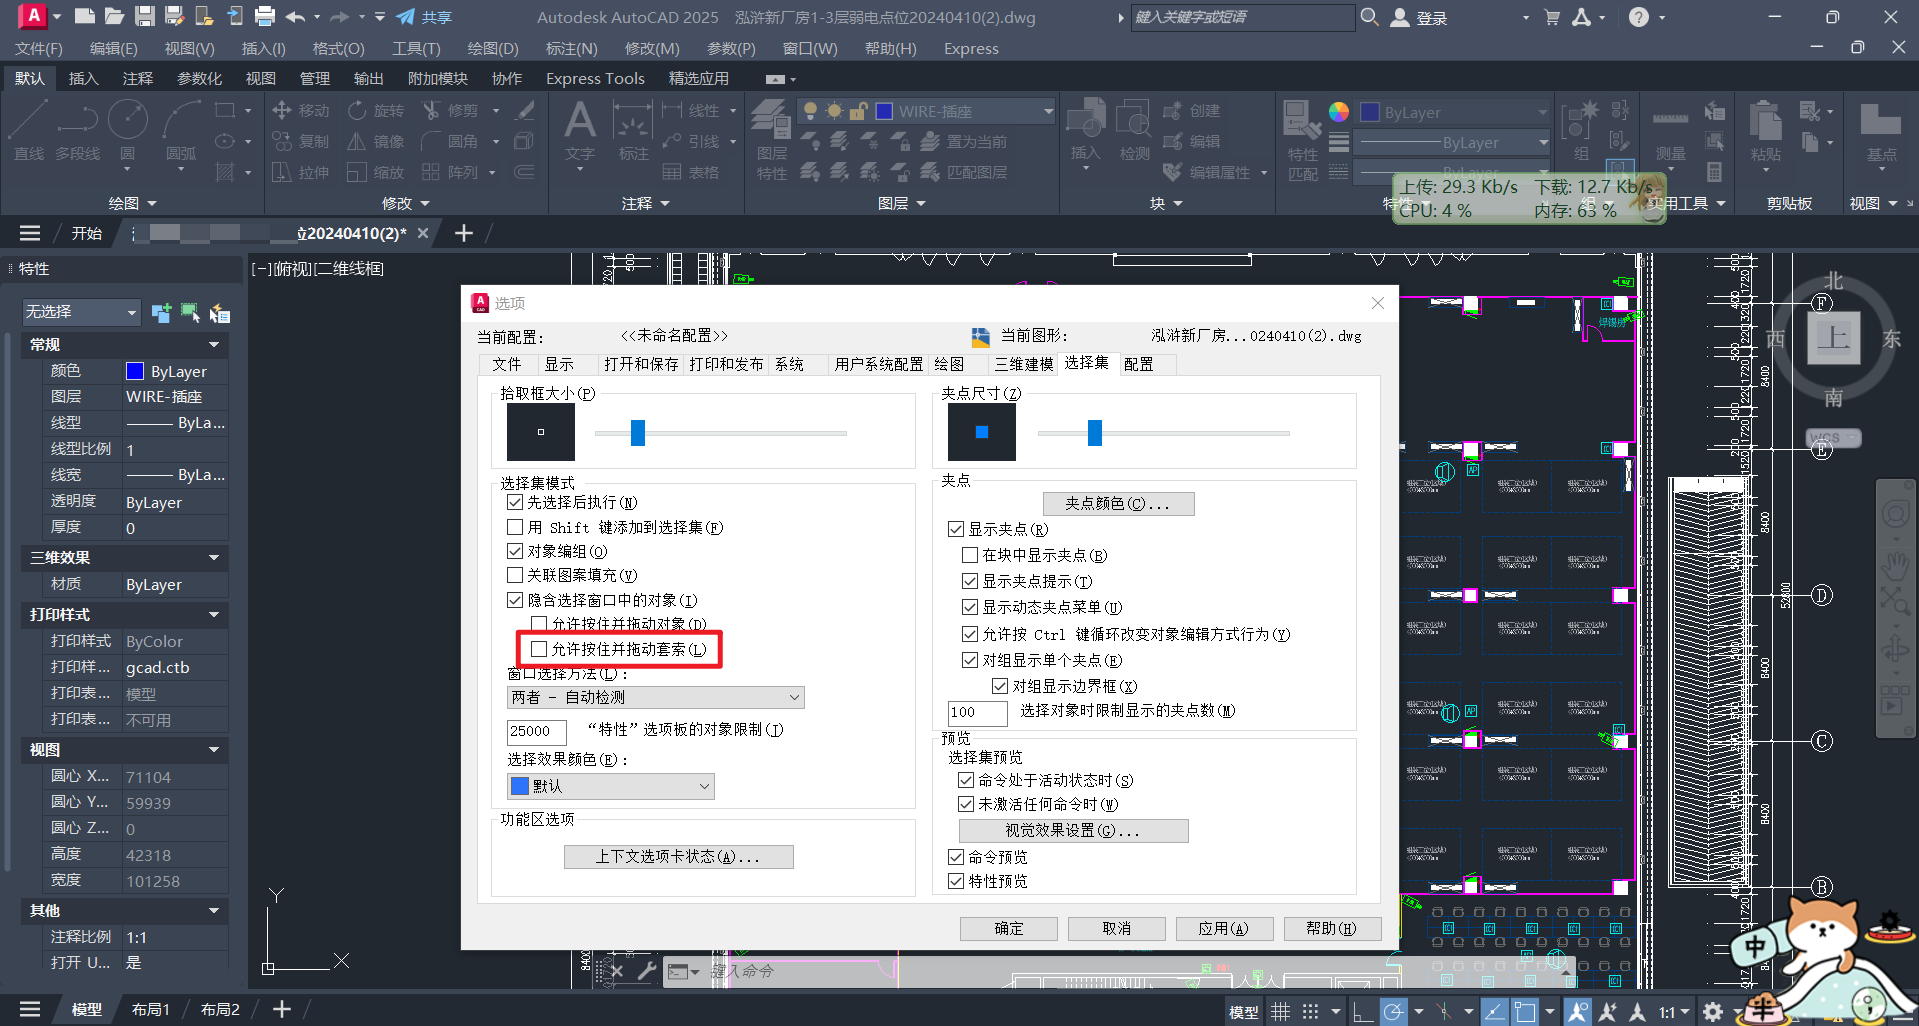Select the Polyline (多段线) tool
This screenshot has width=1919, height=1026.
[77, 130]
